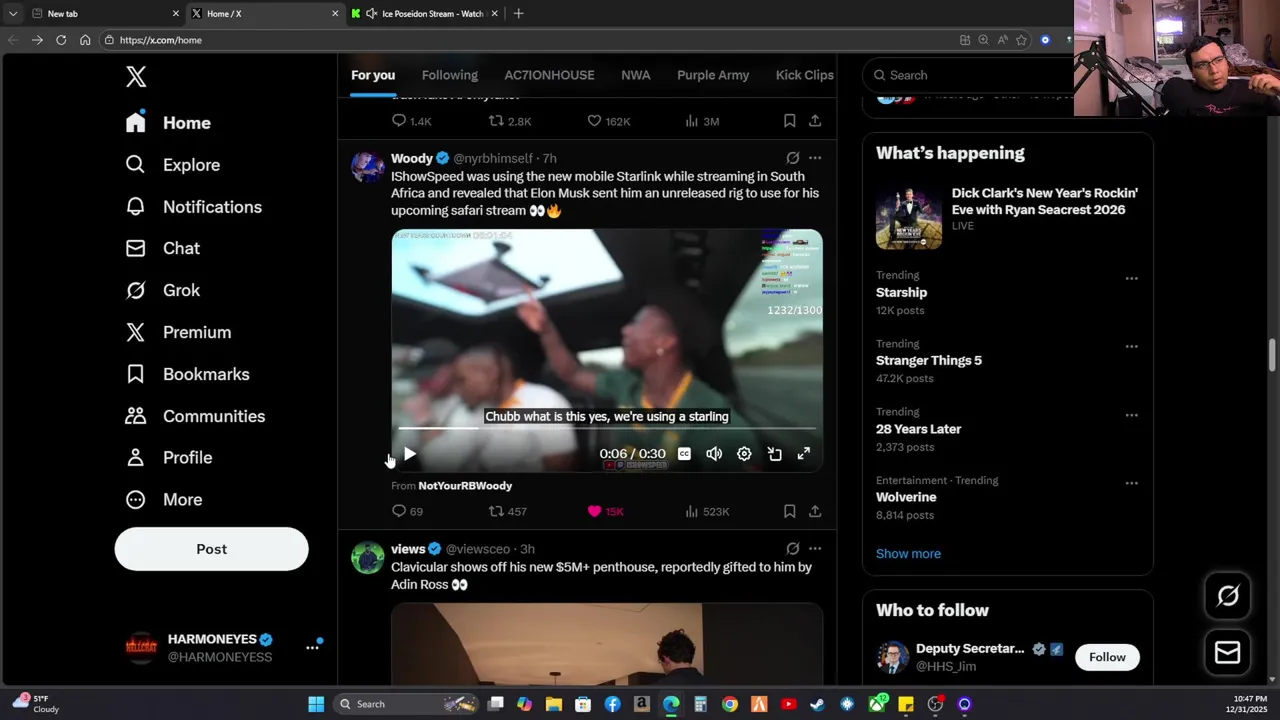Image resolution: width=1280 pixels, height=720 pixels.
Task: Repost the top post (2.8K)
Action: tap(509, 121)
